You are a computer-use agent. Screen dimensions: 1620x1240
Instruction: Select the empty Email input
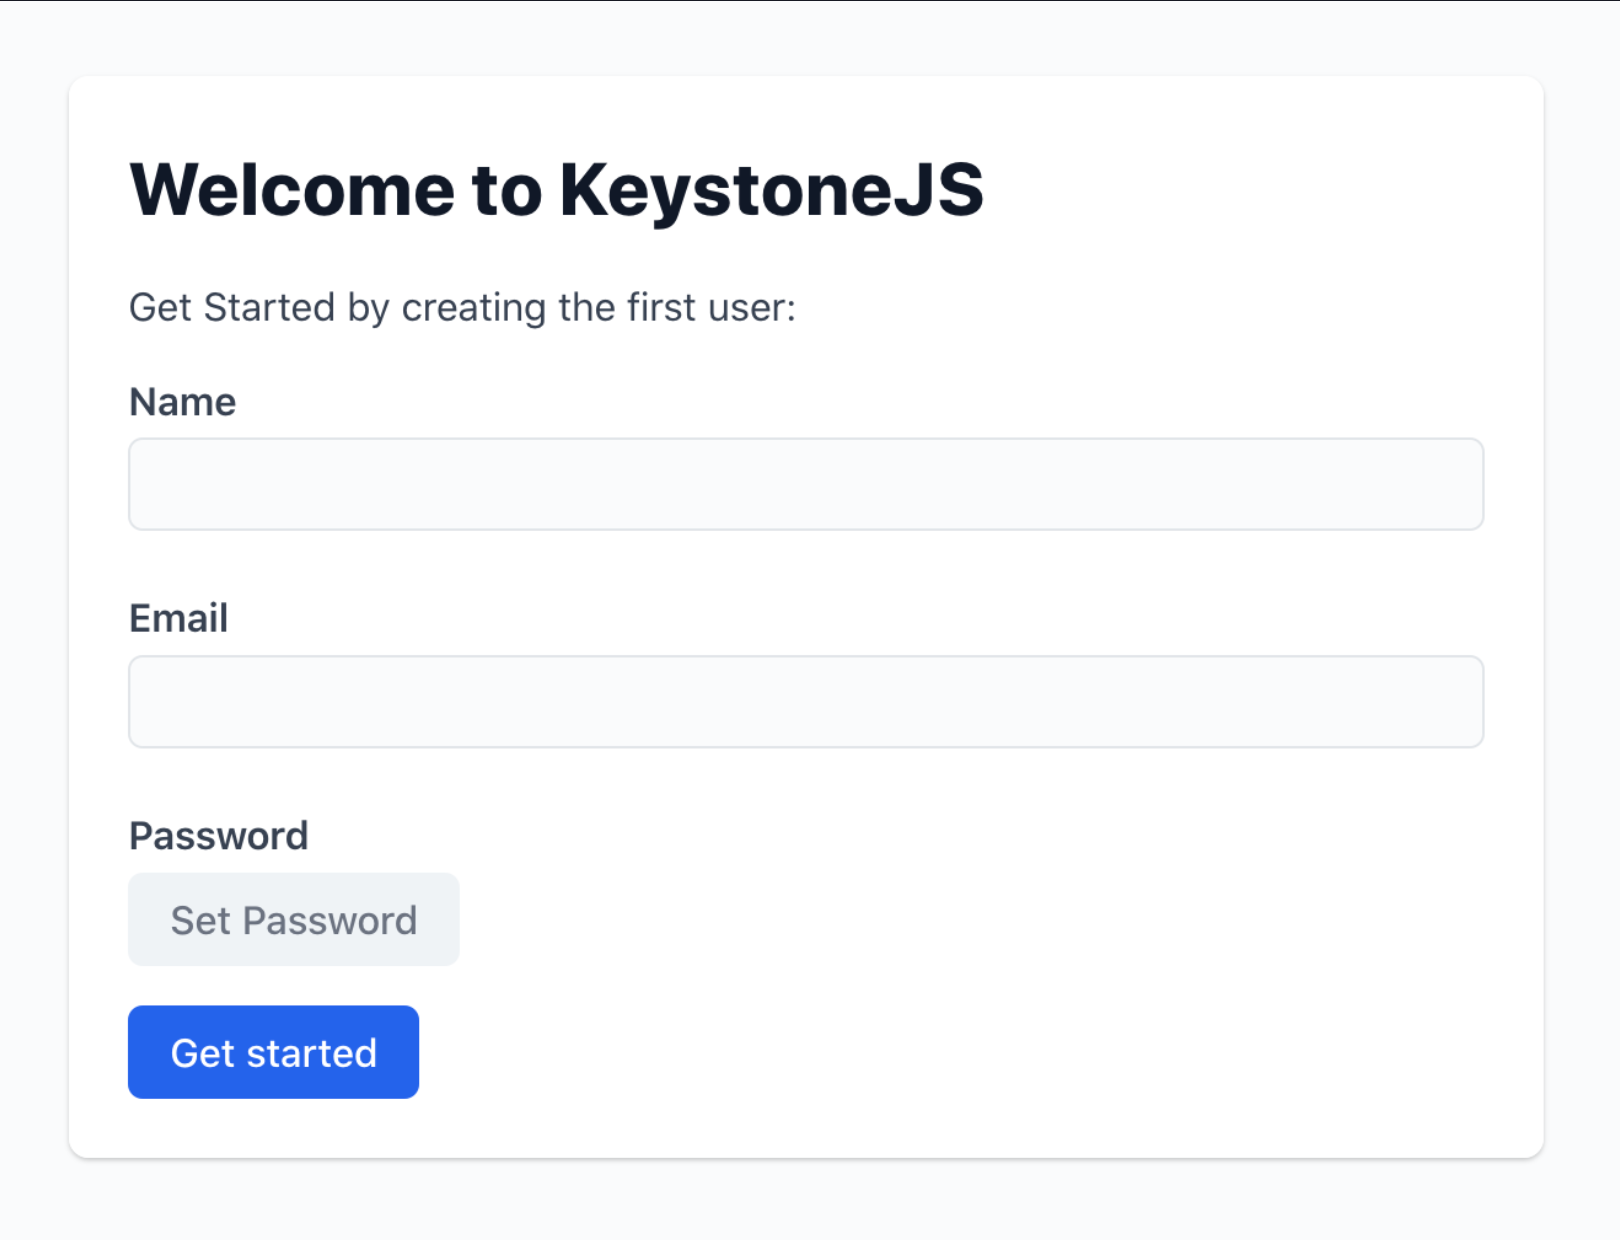tap(805, 701)
